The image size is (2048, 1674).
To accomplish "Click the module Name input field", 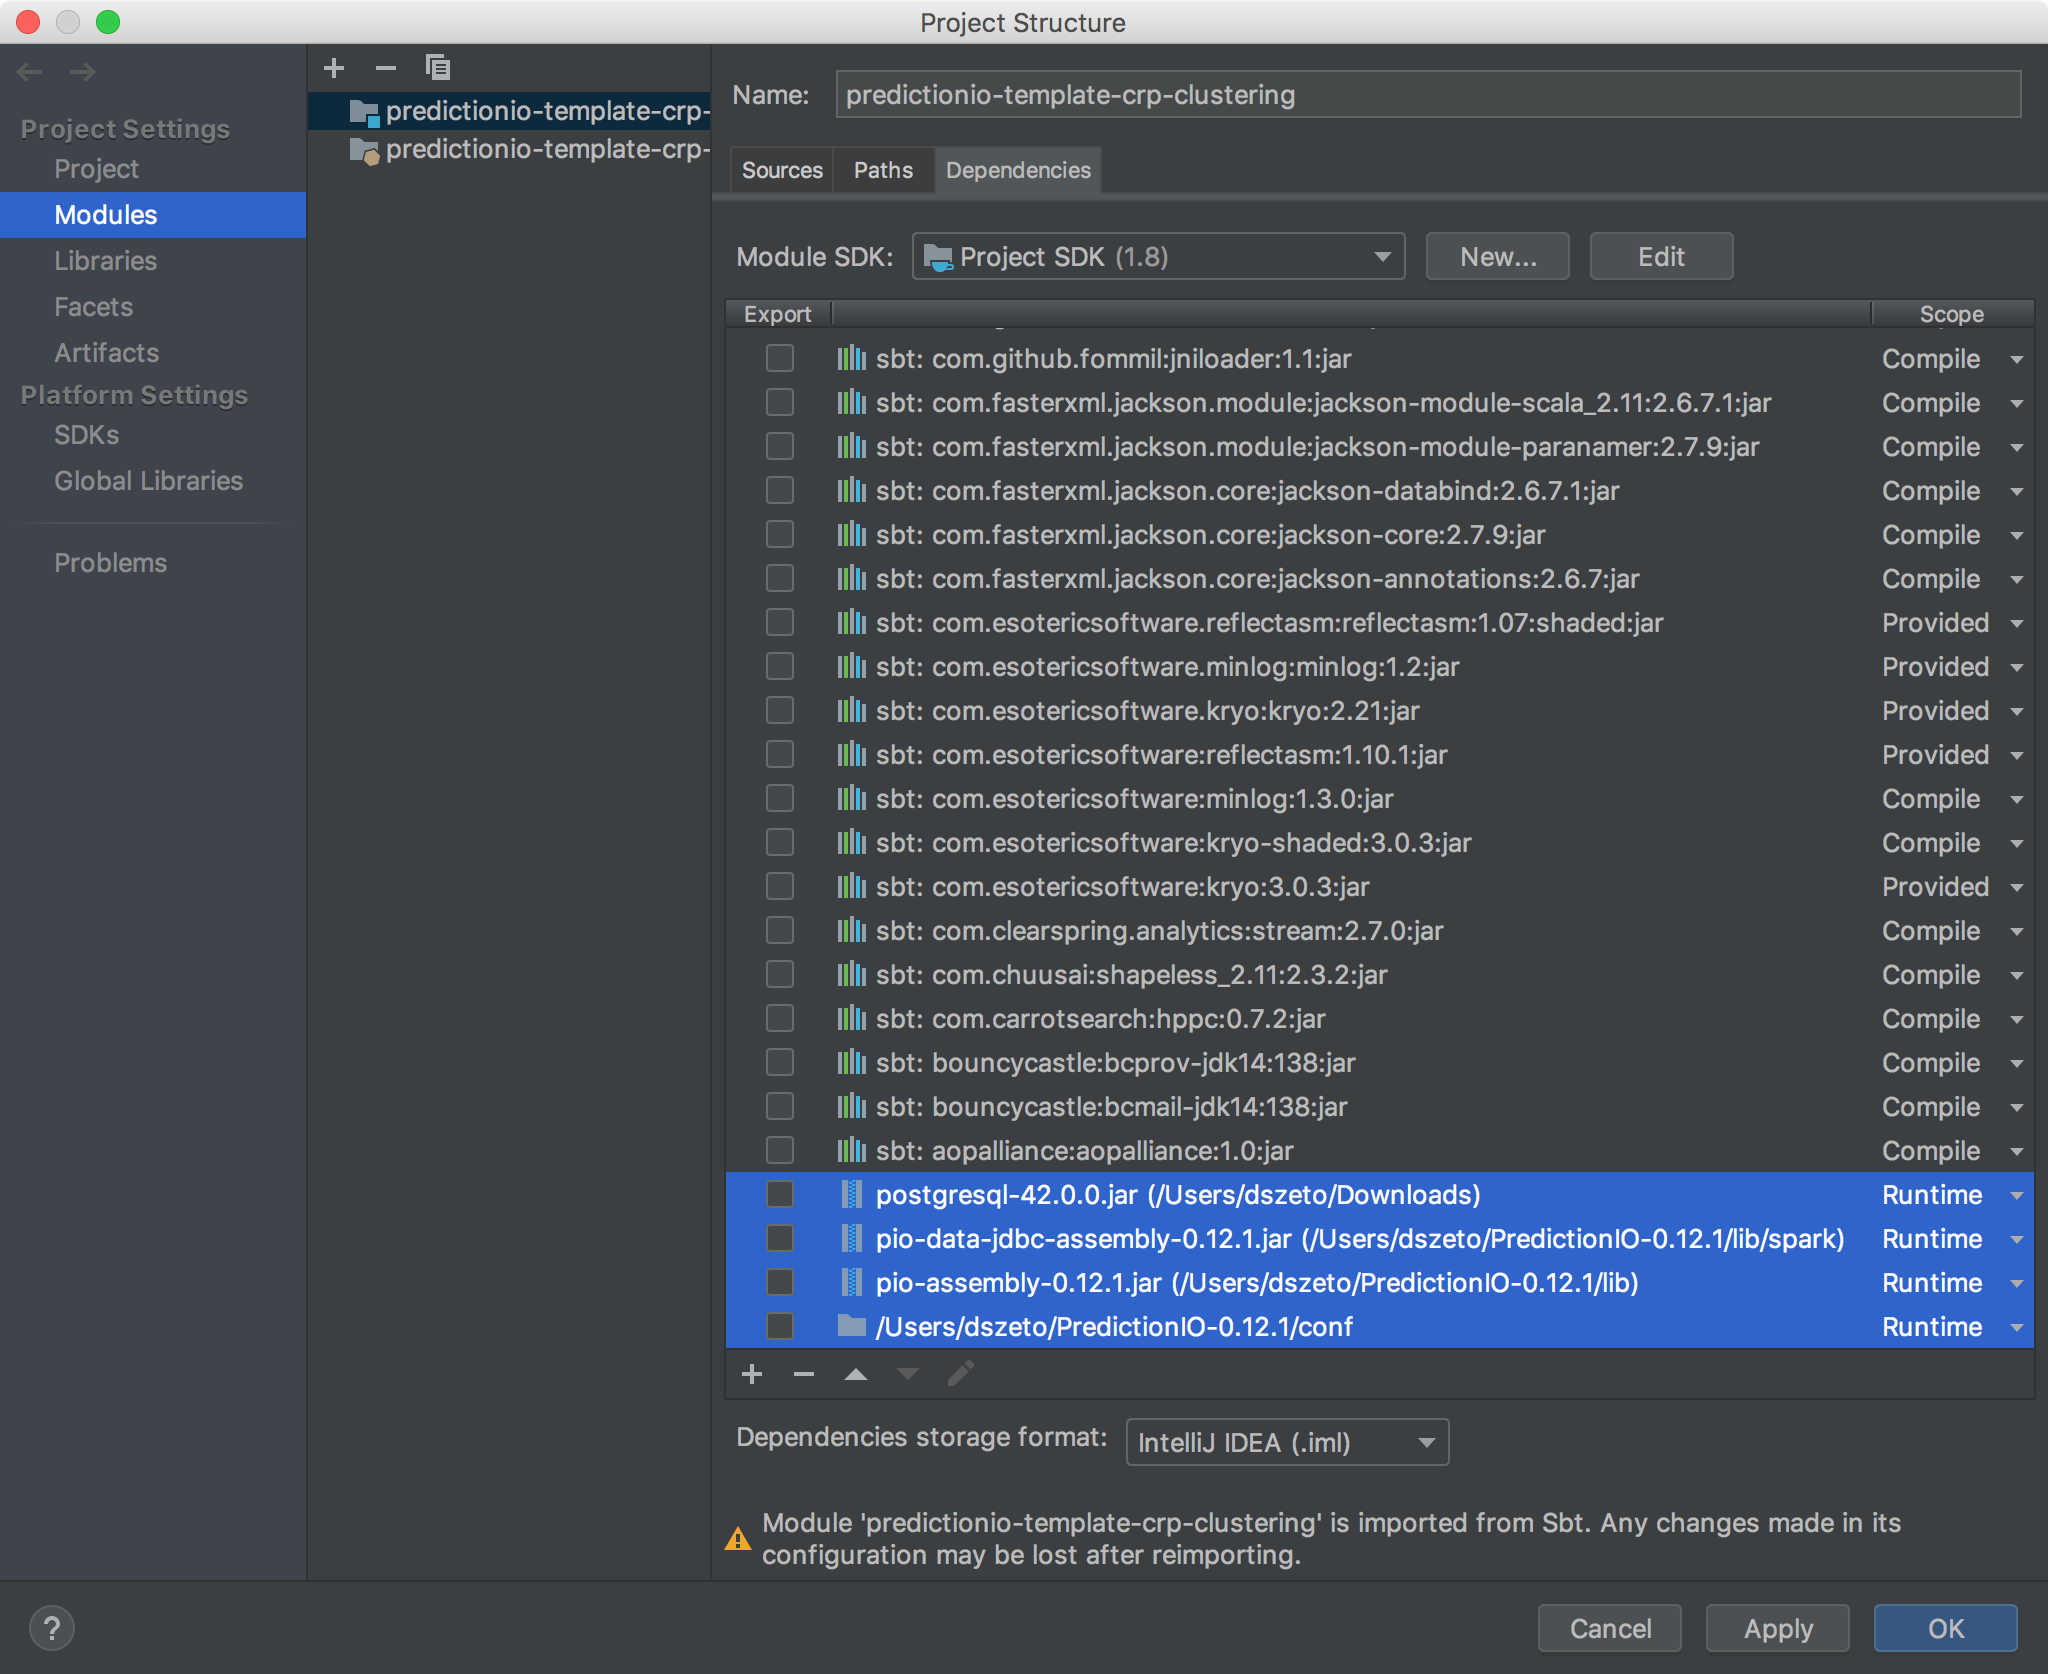I will [1427, 95].
